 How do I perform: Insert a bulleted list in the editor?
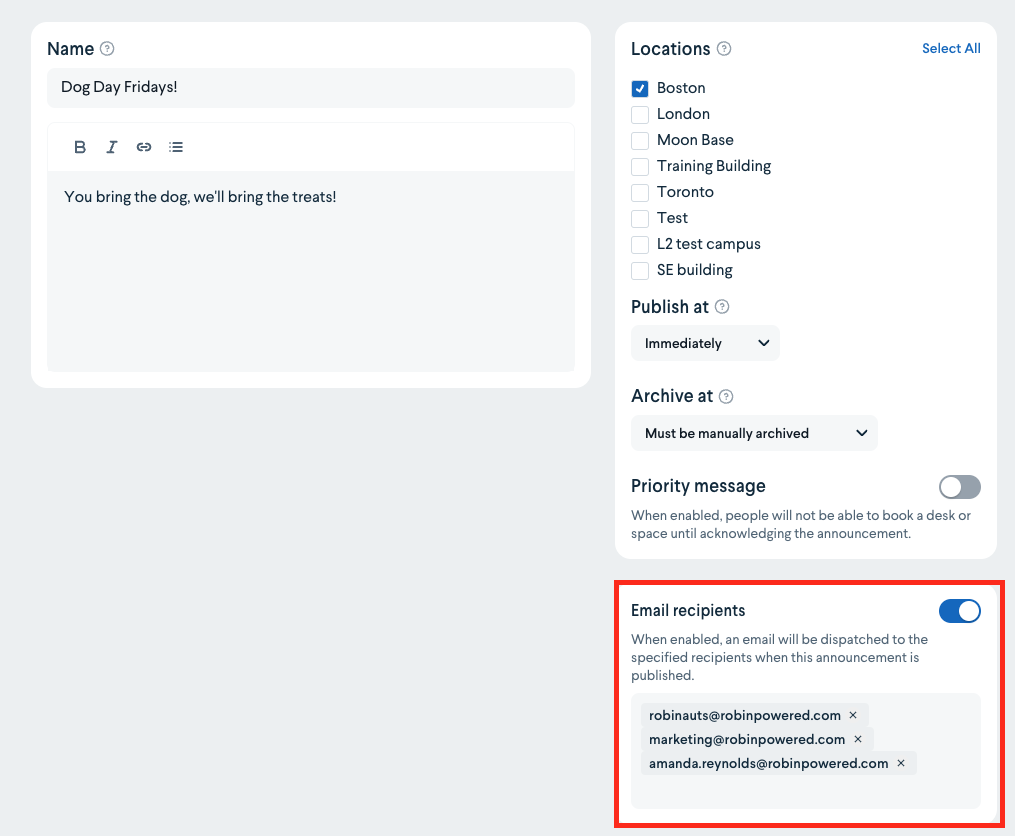coord(176,147)
